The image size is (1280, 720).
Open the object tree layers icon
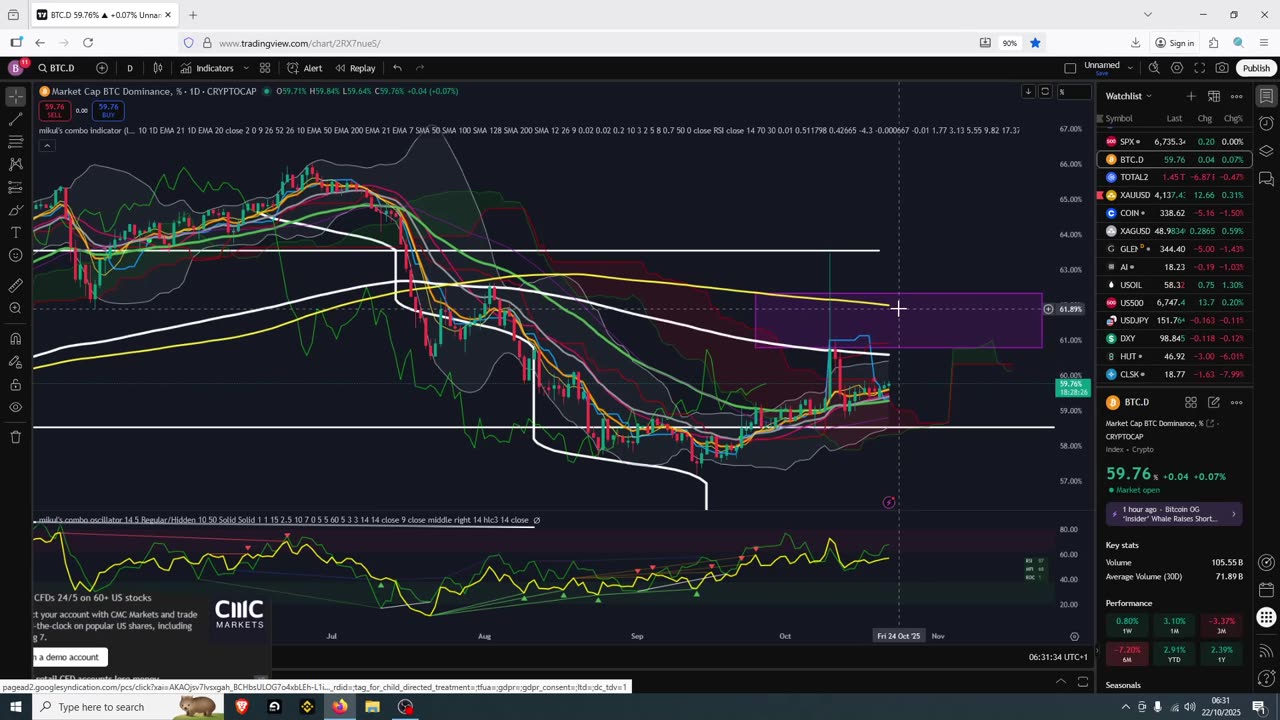coord(1266,151)
